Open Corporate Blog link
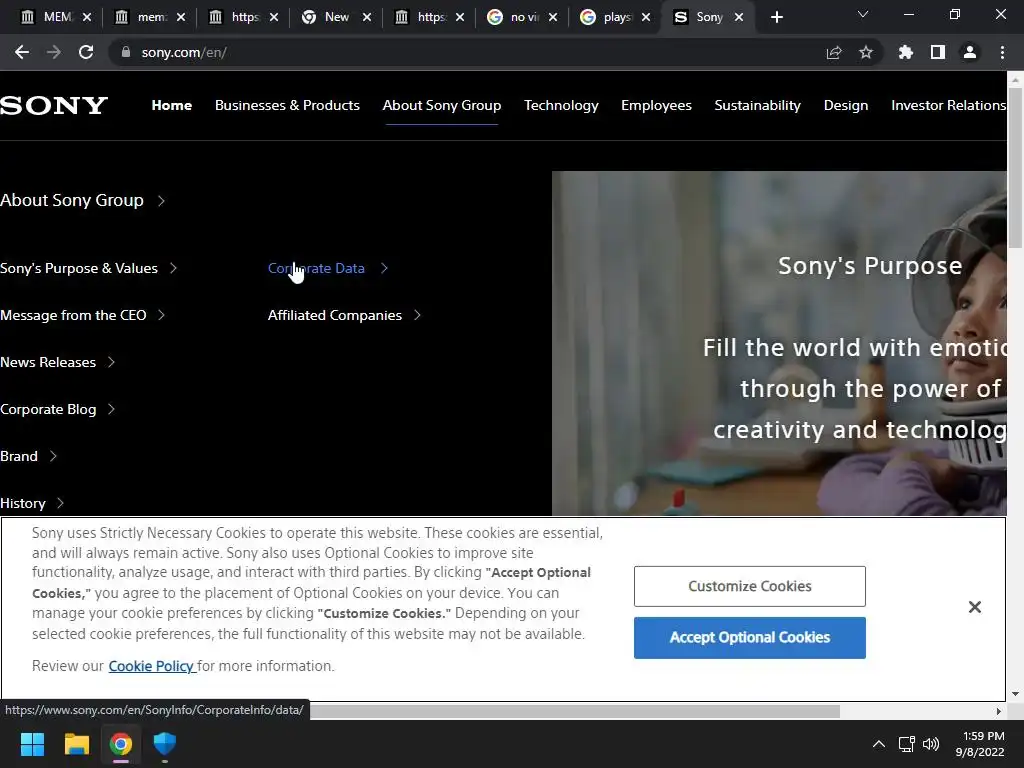The image size is (1024, 768). coord(57,409)
